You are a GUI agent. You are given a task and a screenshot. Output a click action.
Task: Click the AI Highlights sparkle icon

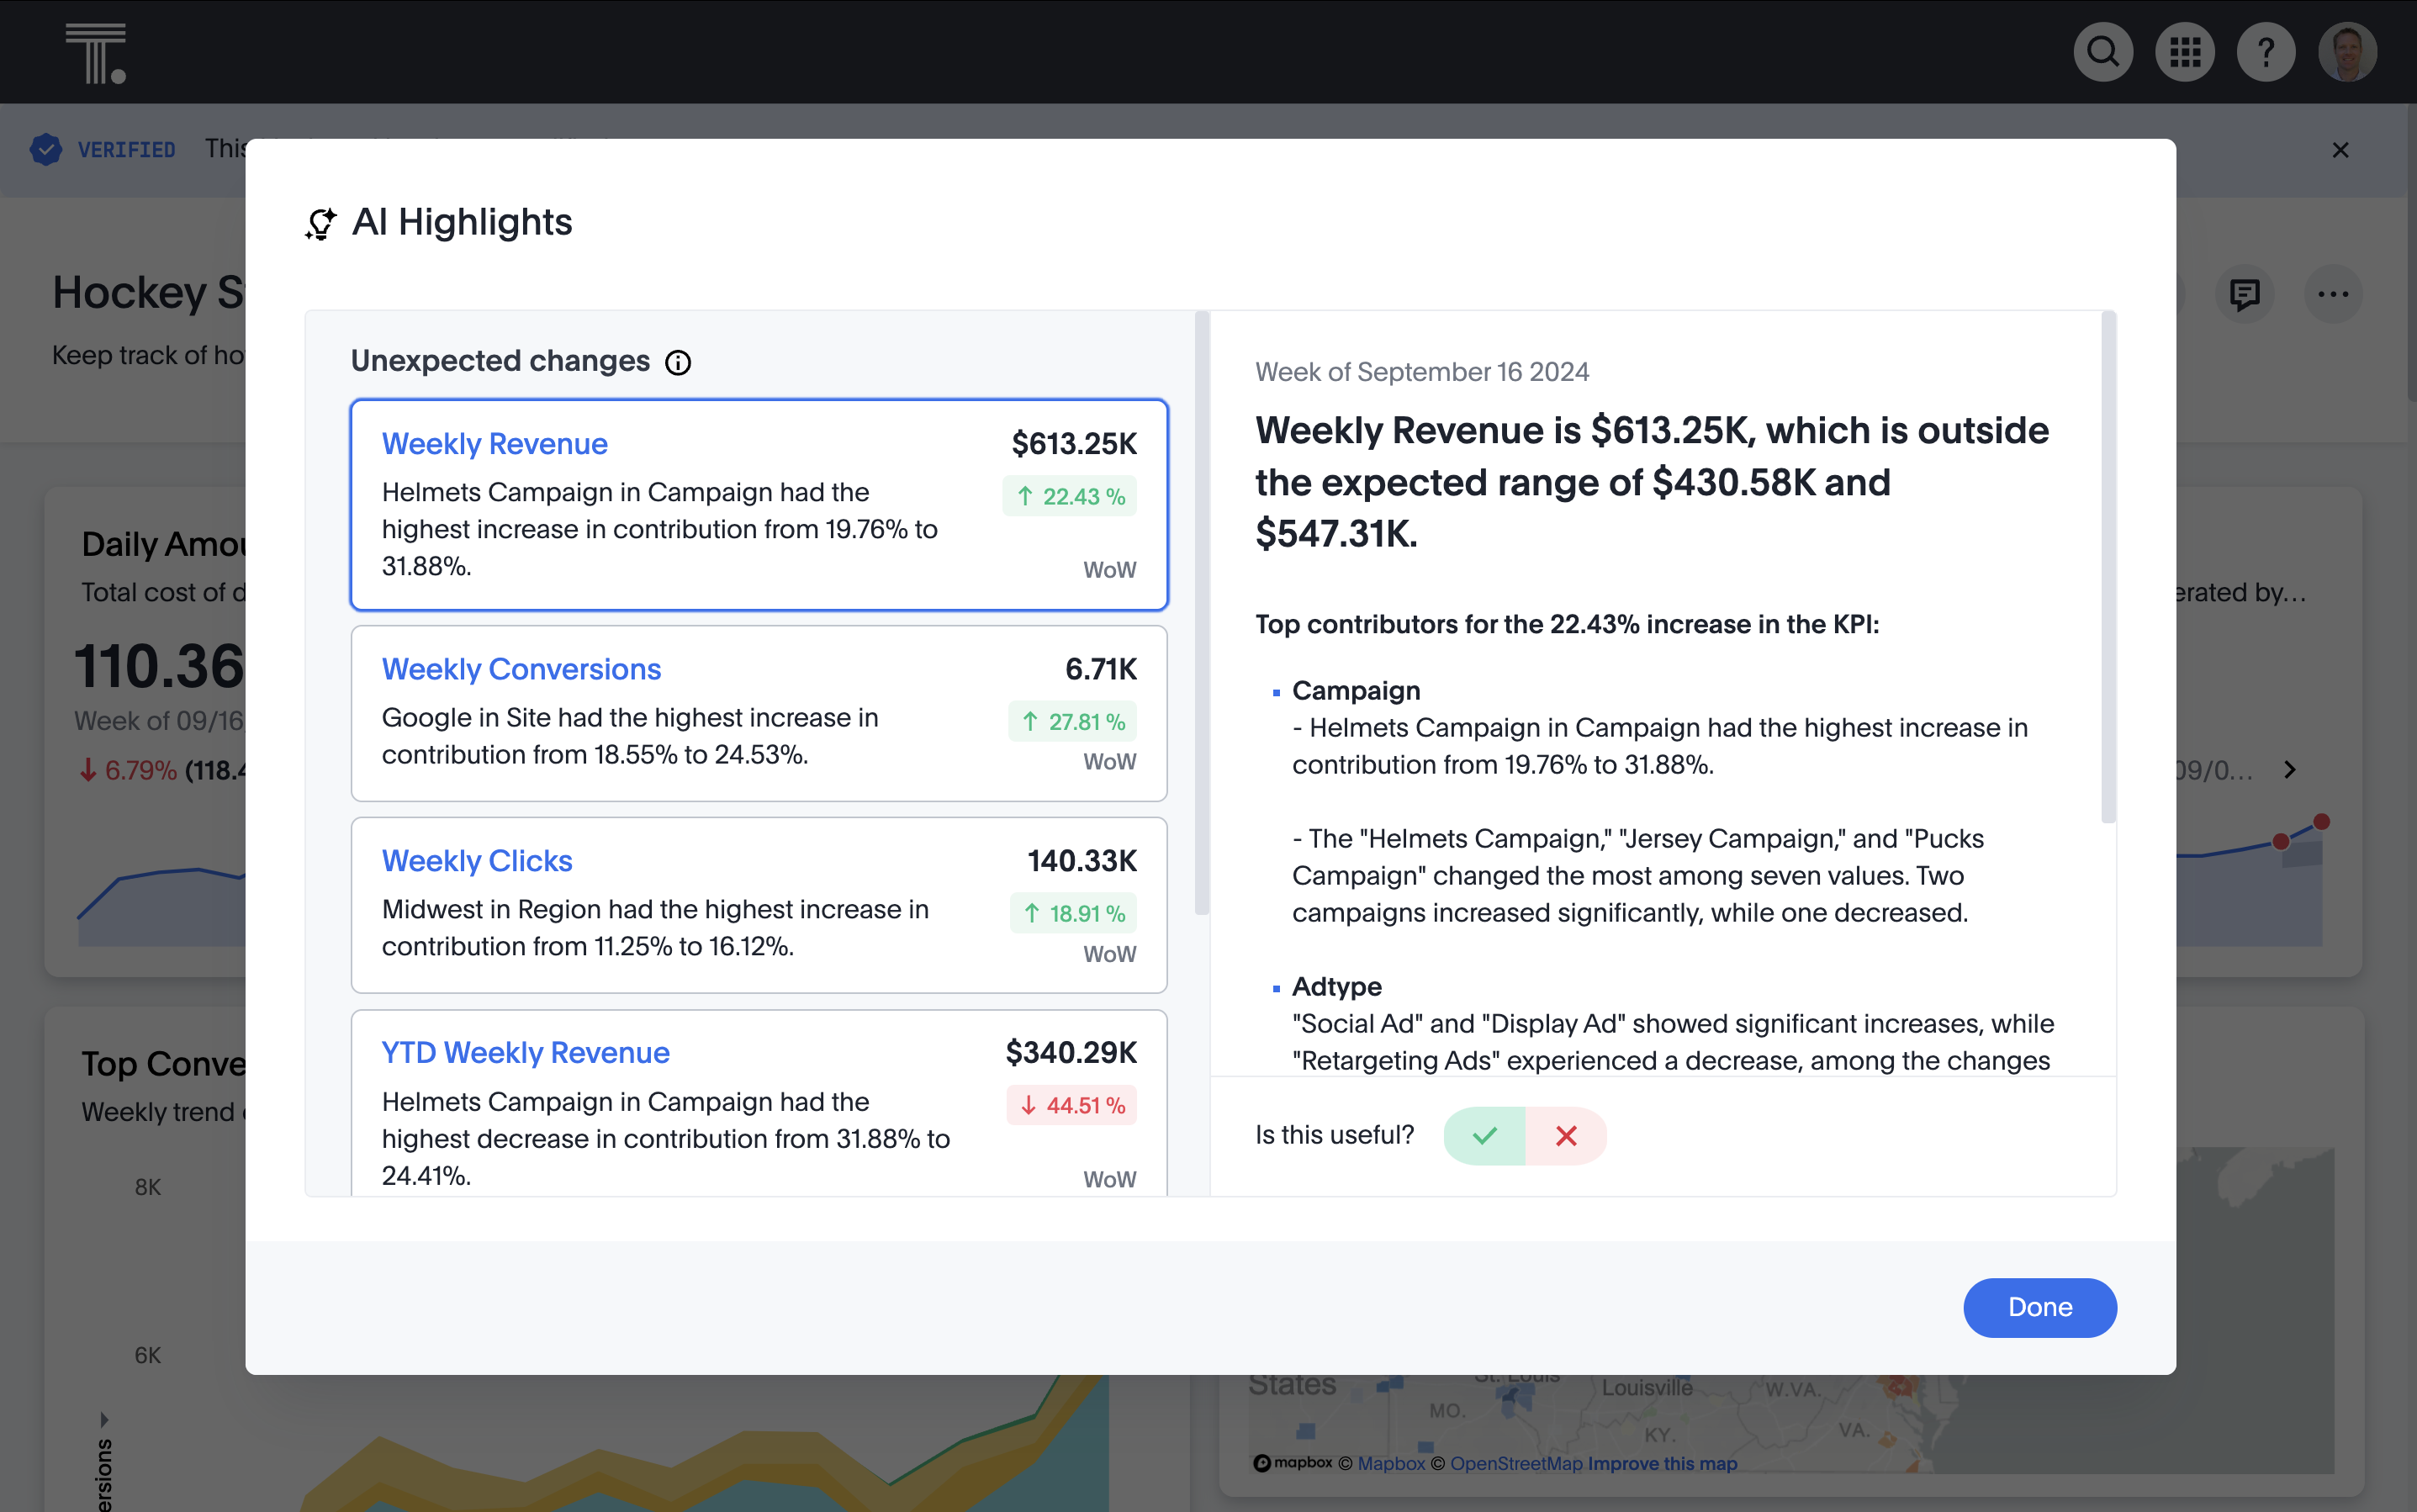click(320, 223)
